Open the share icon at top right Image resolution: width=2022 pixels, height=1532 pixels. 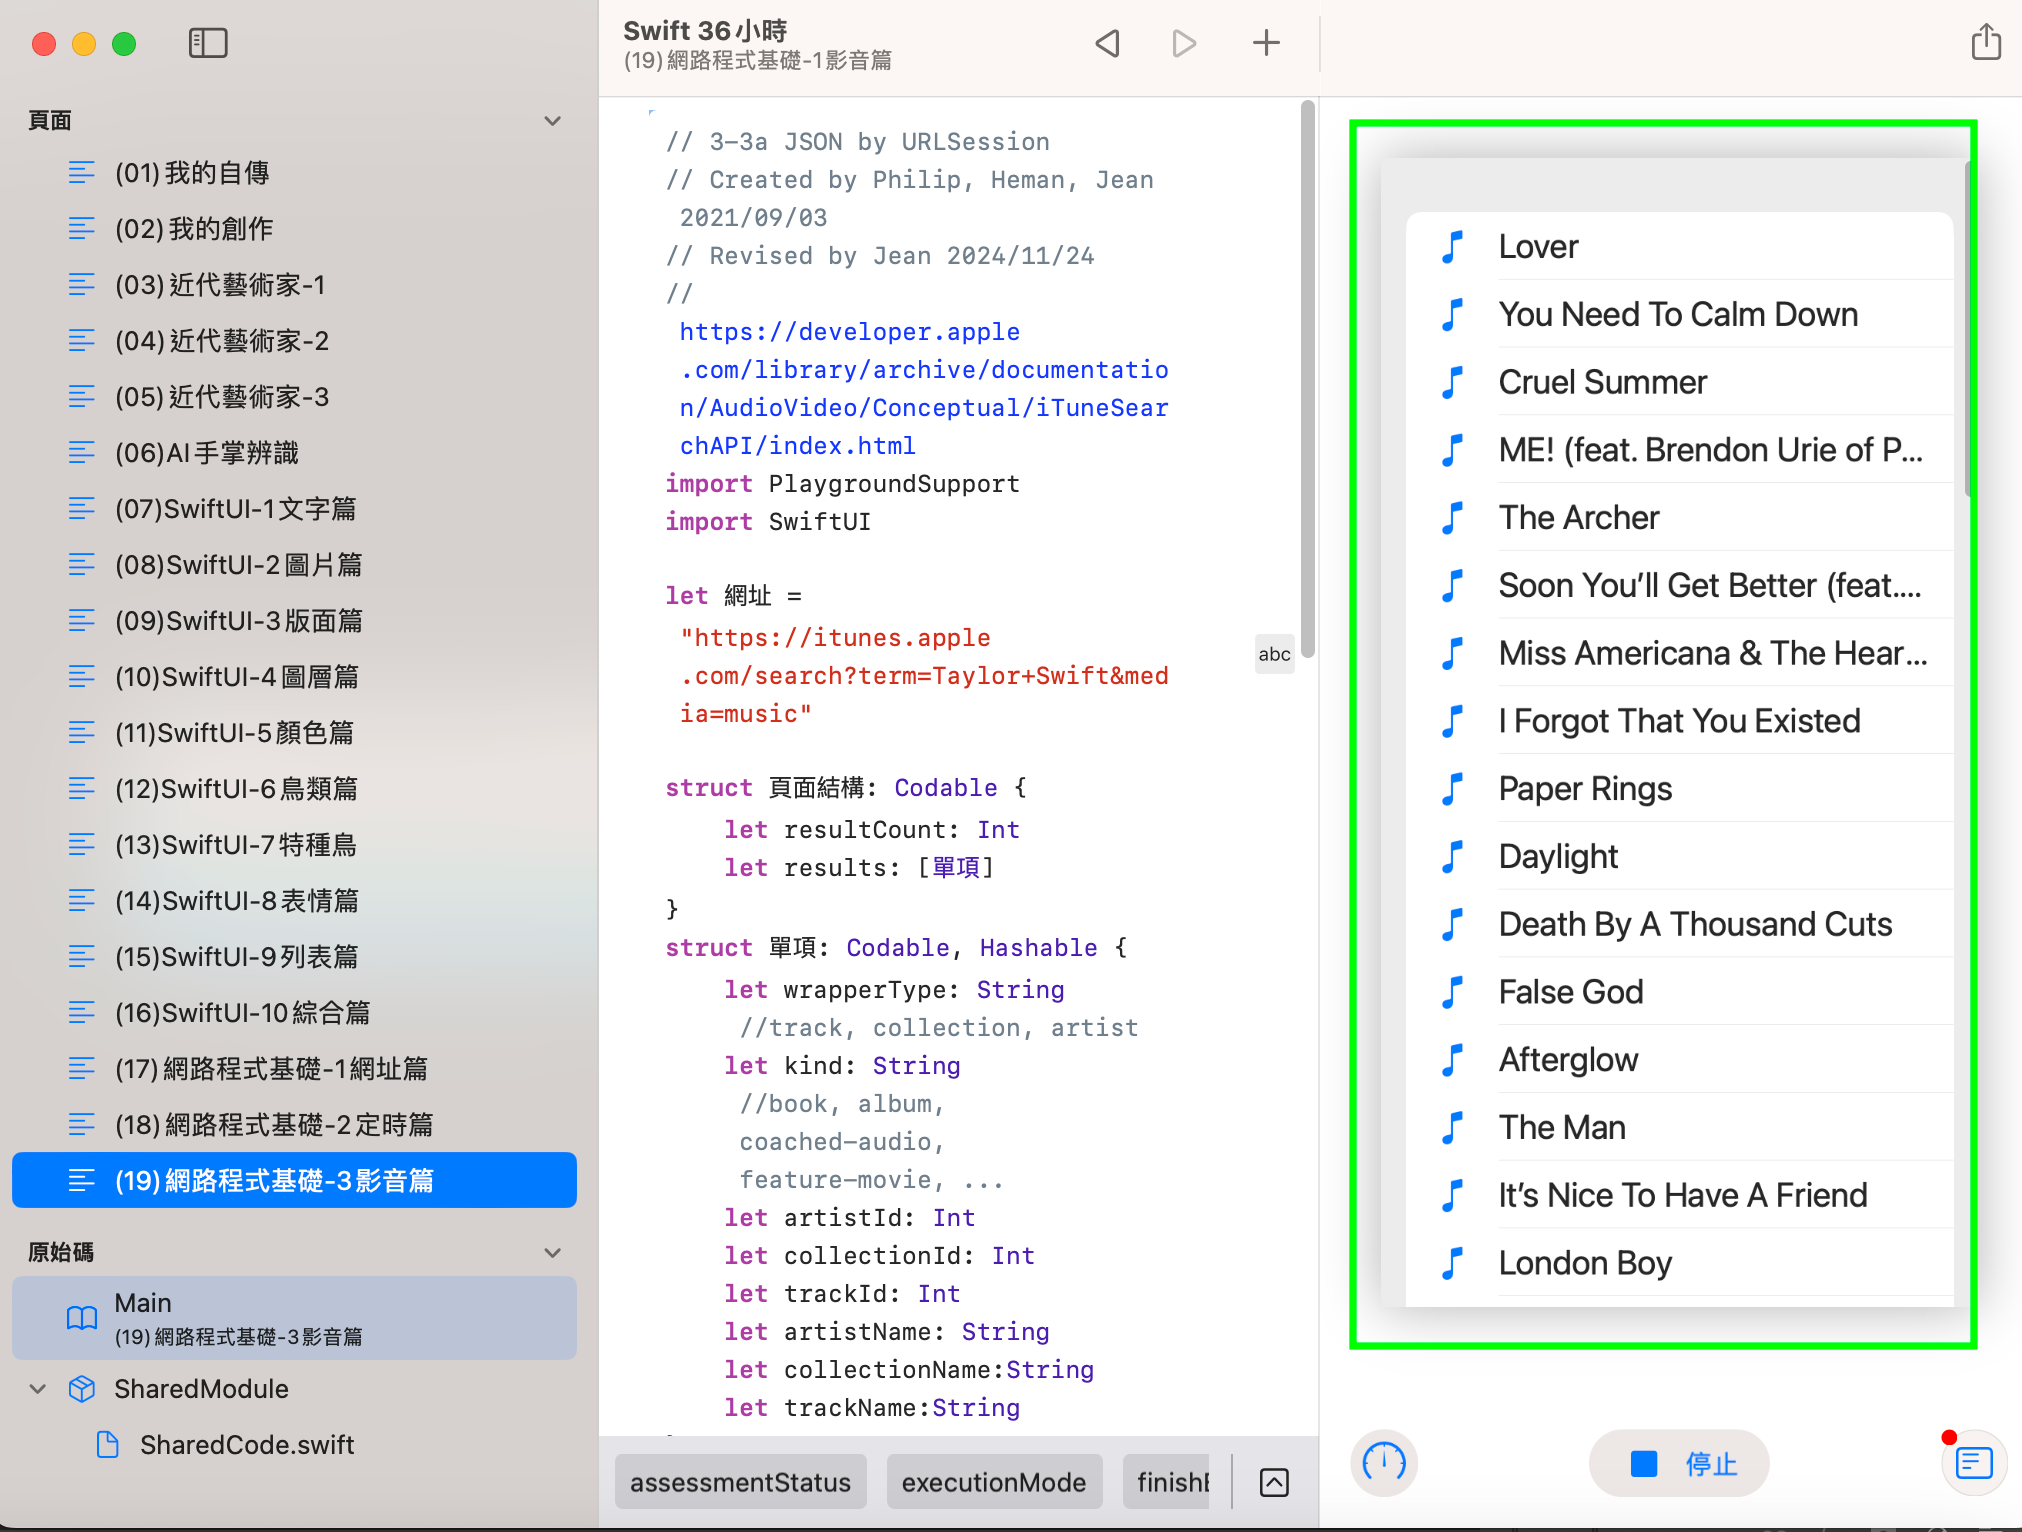[1986, 43]
